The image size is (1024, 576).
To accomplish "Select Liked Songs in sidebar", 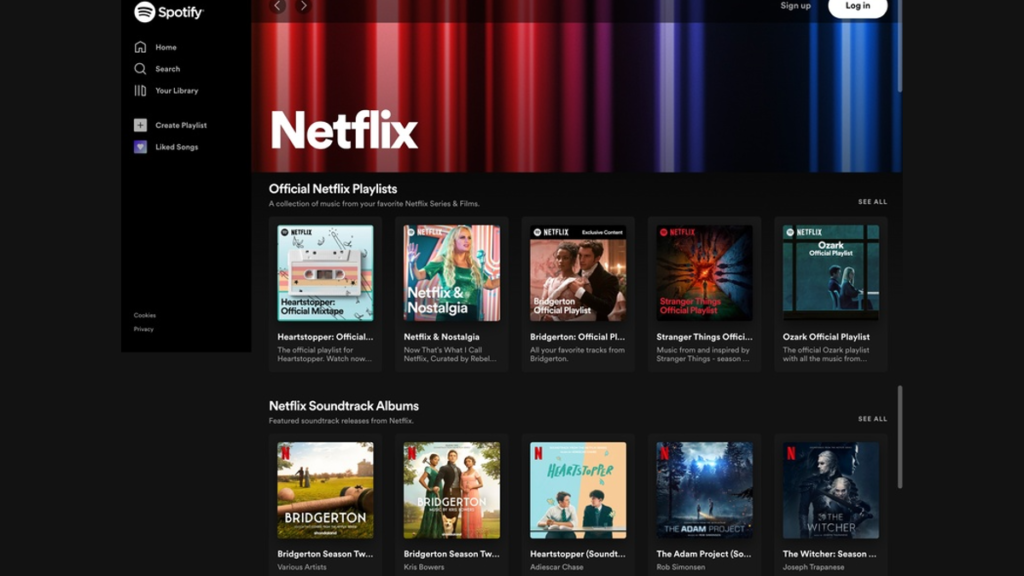I will pyautogui.click(x=176, y=147).
